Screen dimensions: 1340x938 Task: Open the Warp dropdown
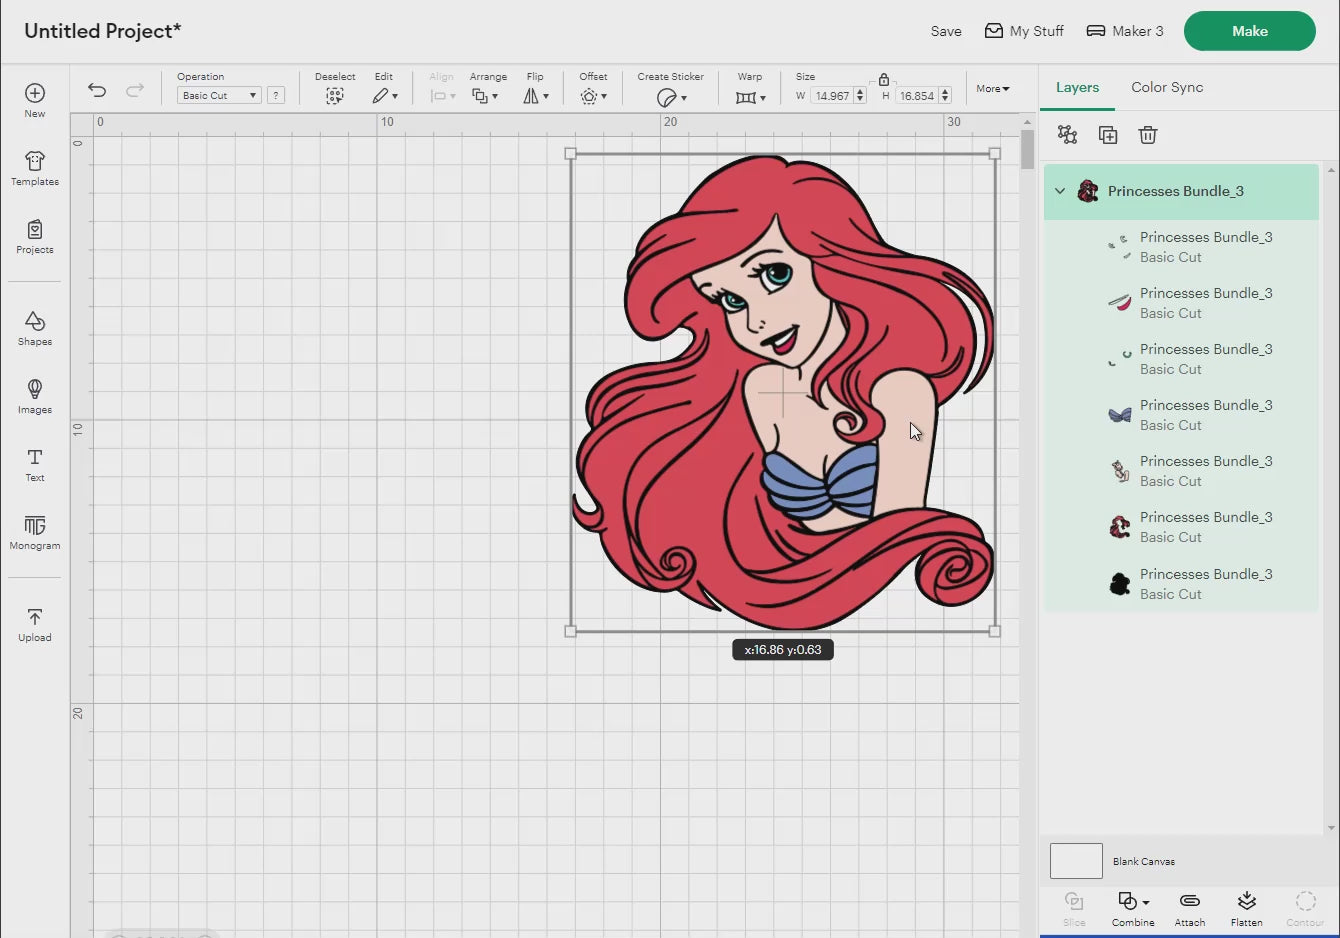point(750,97)
